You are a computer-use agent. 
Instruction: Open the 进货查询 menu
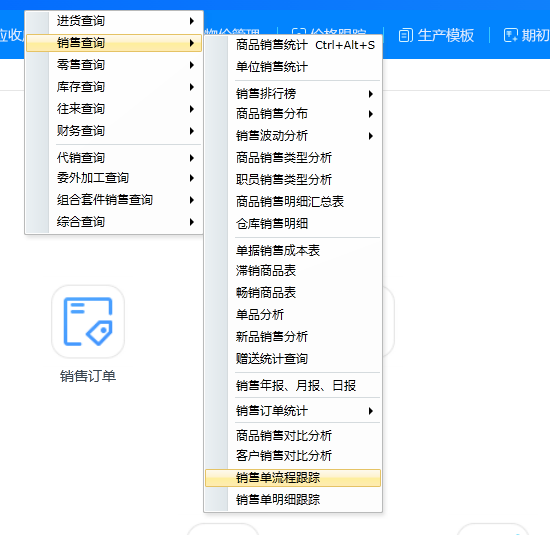tap(114, 21)
